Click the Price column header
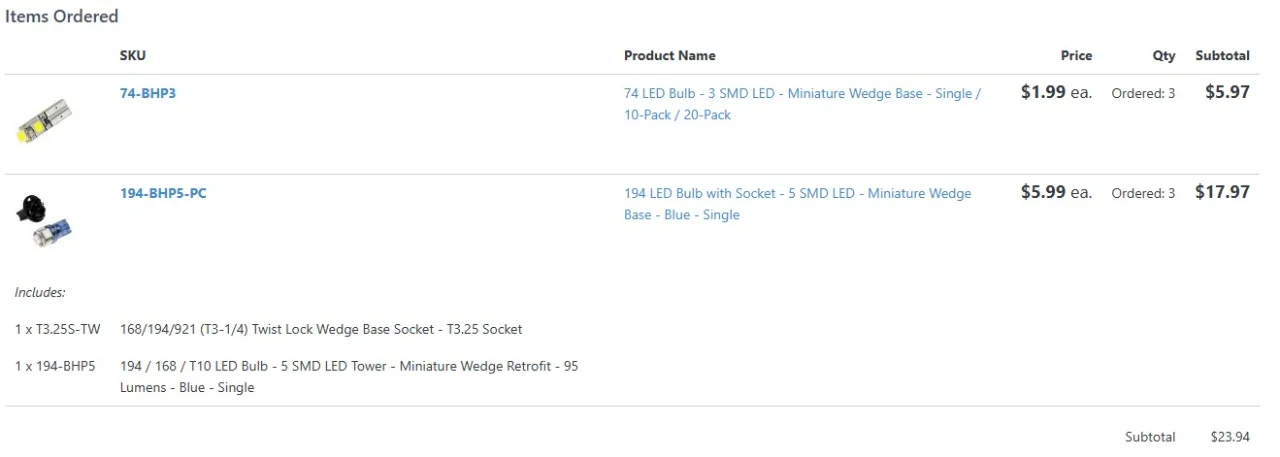This screenshot has height=457, width=1280. coord(1076,56)
